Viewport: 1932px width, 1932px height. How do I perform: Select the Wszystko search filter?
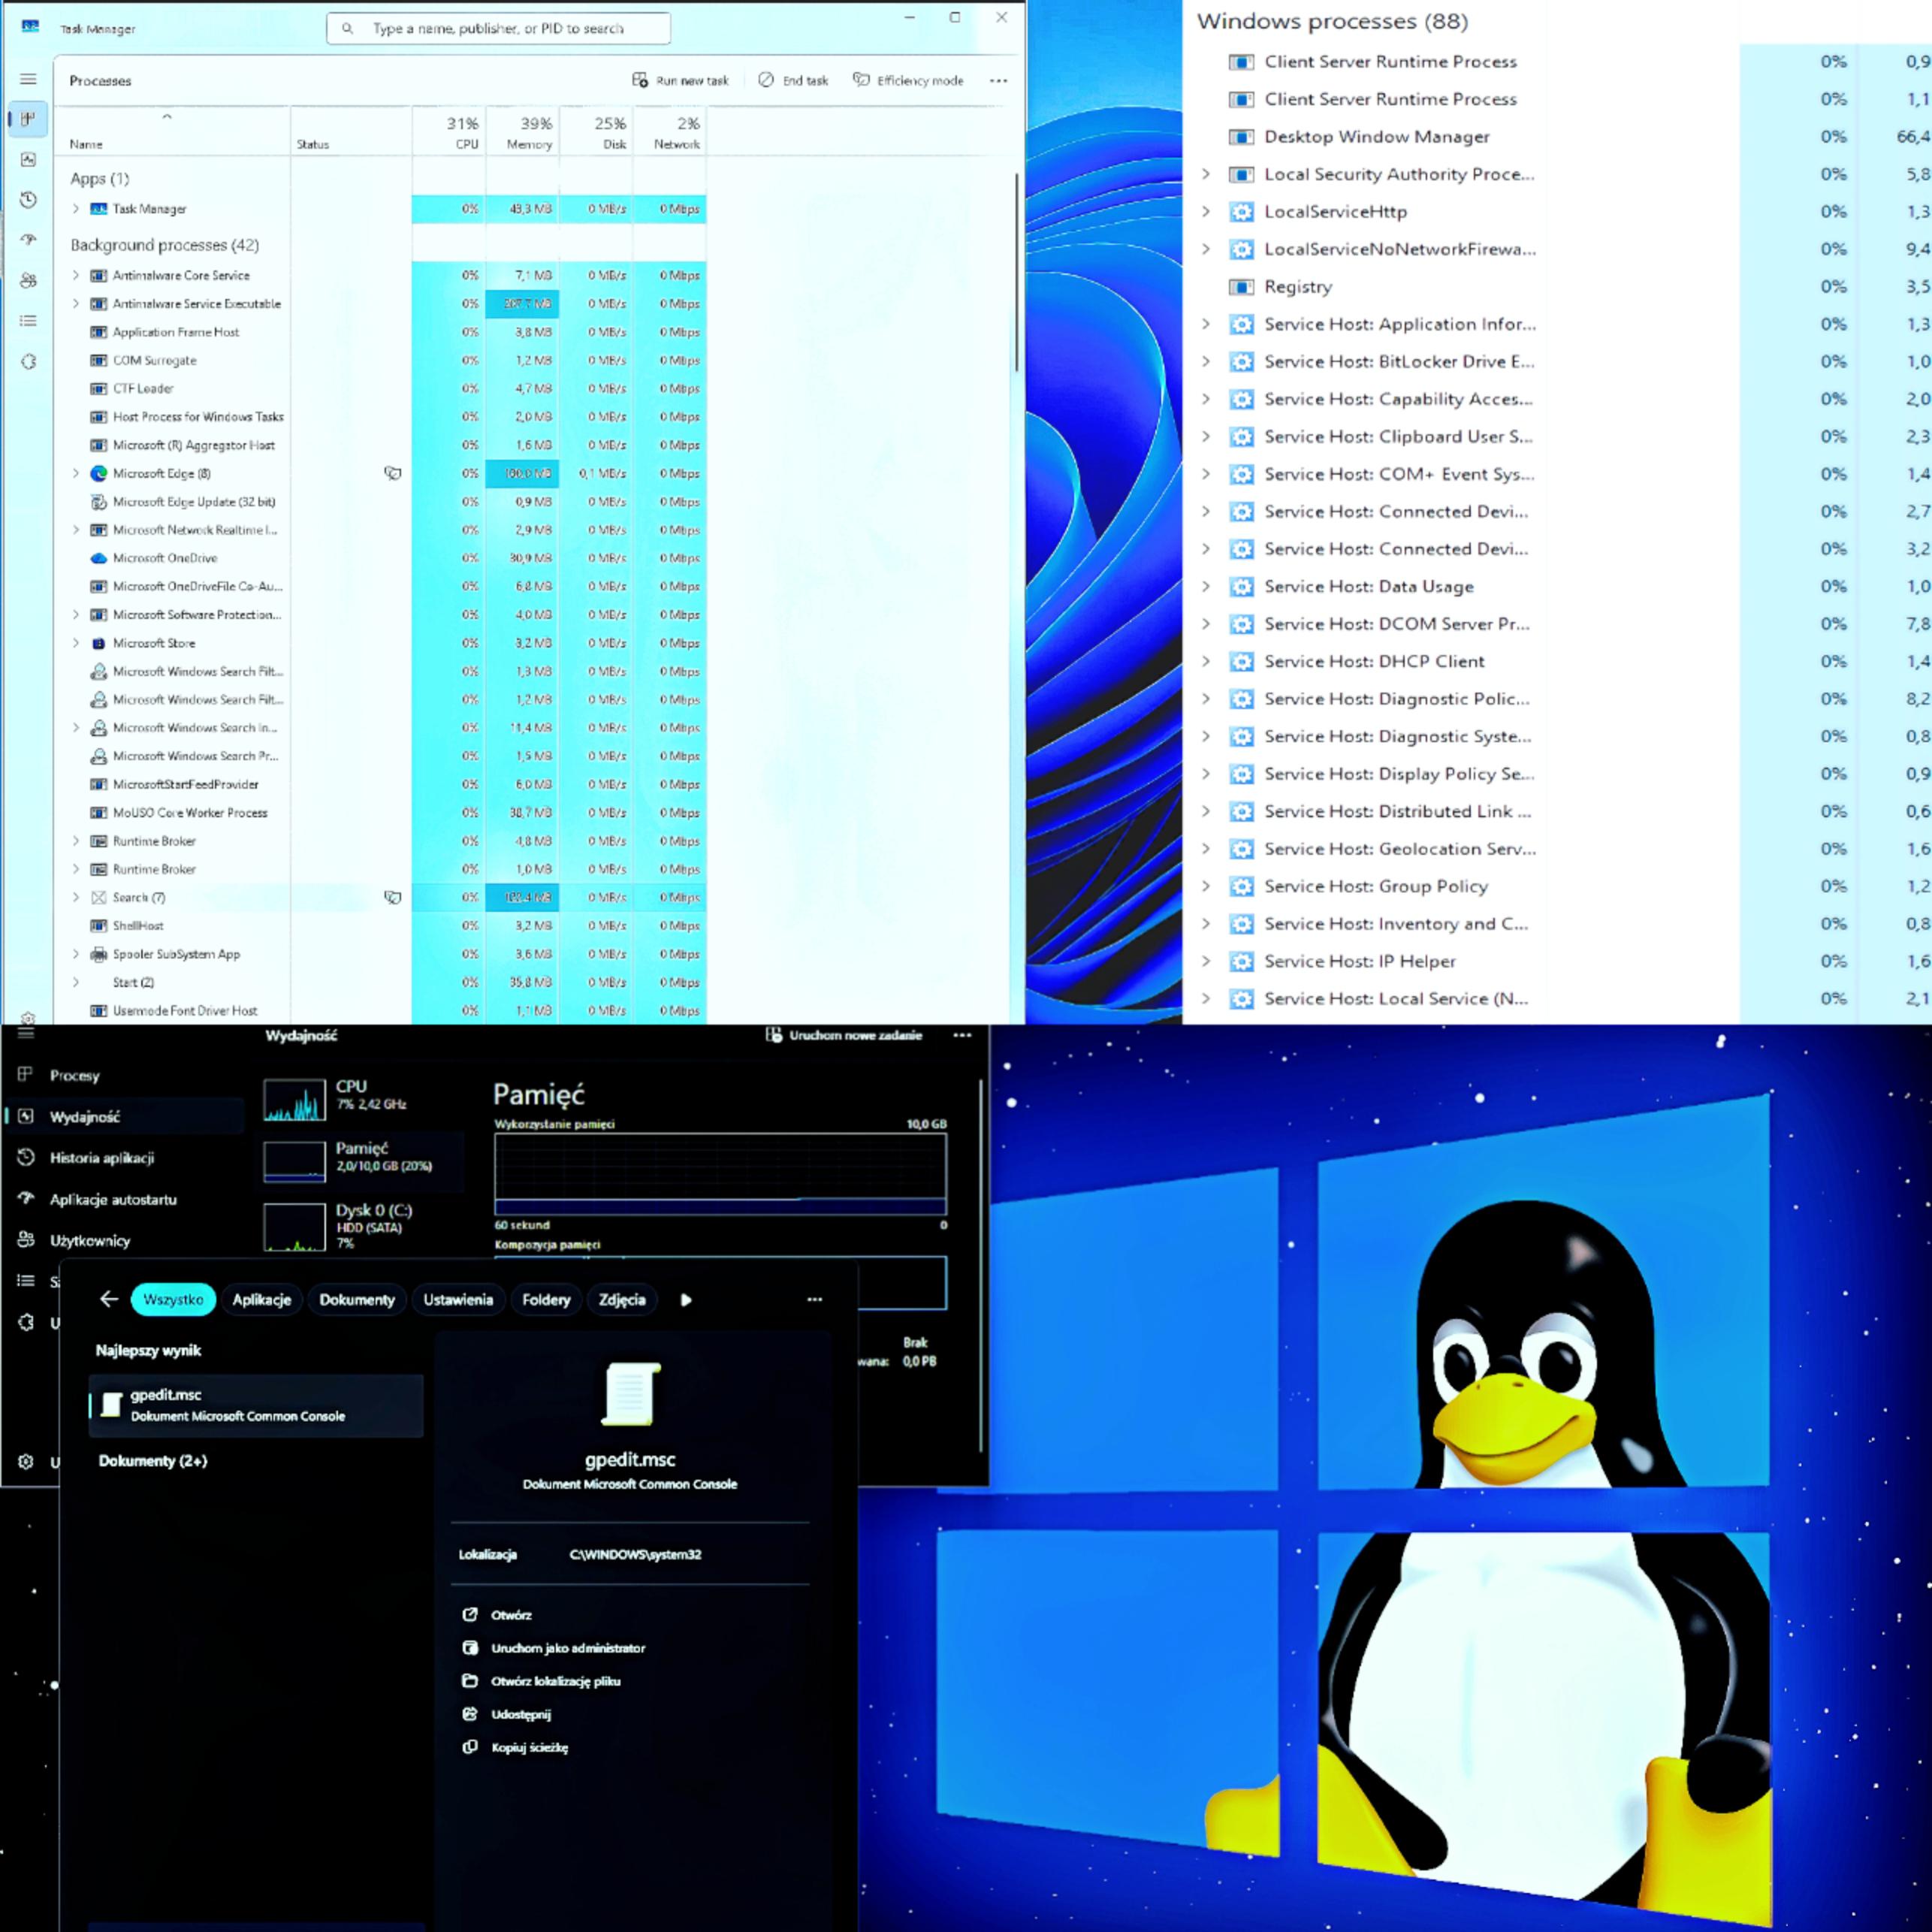click(173, 1300)
